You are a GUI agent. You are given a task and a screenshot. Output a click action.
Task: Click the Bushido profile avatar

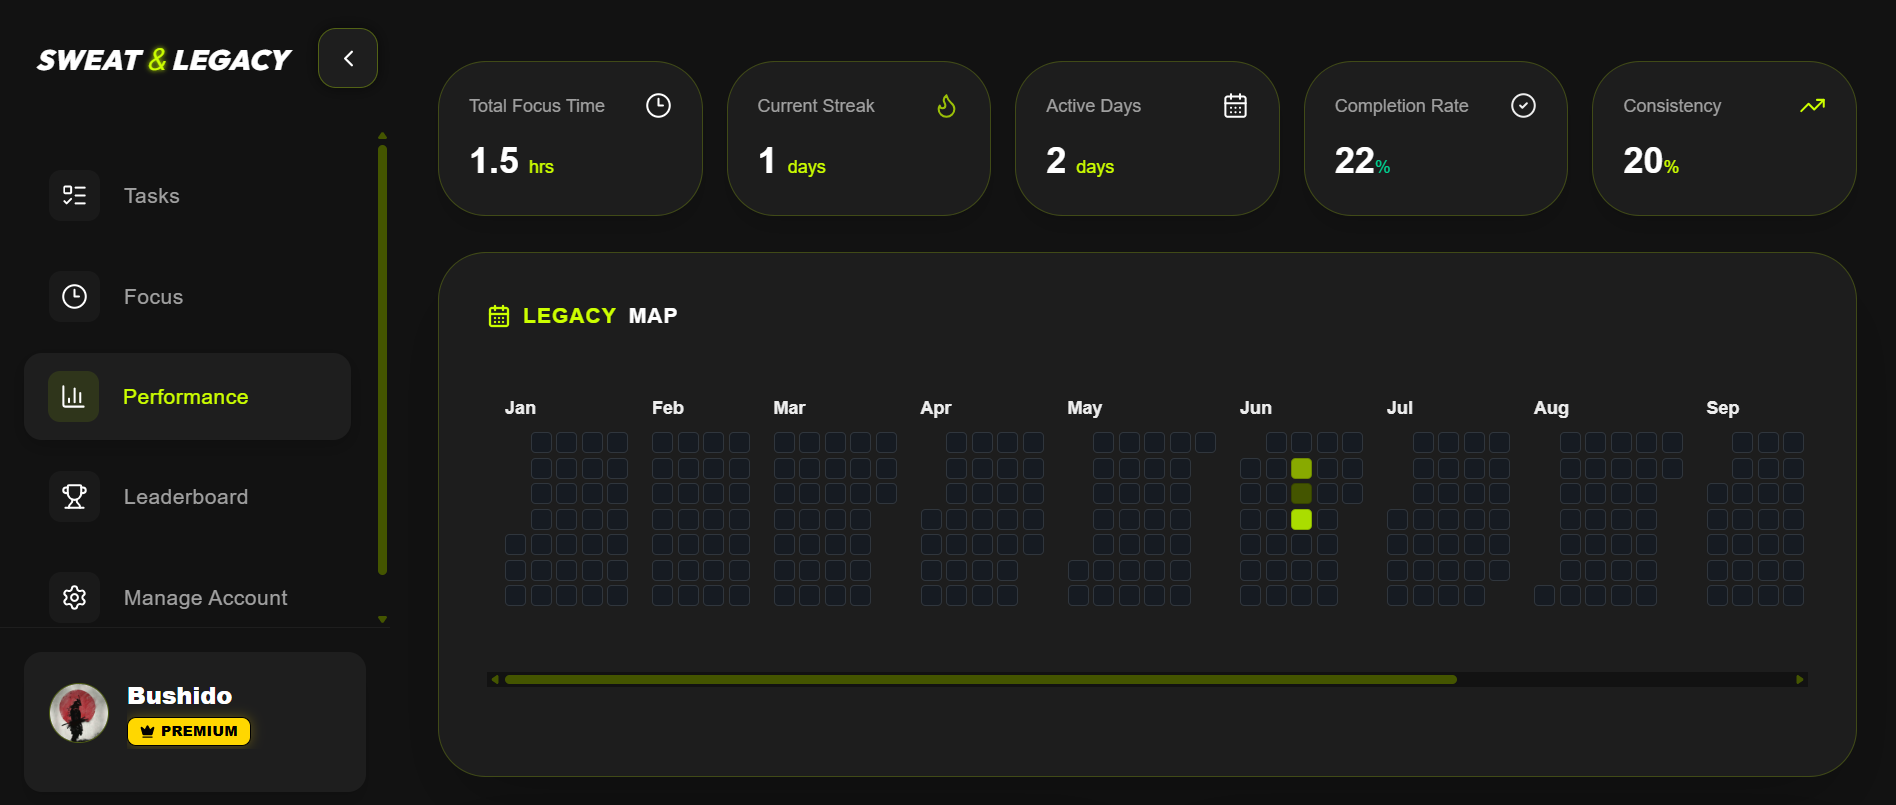click(x=79, y=712)
